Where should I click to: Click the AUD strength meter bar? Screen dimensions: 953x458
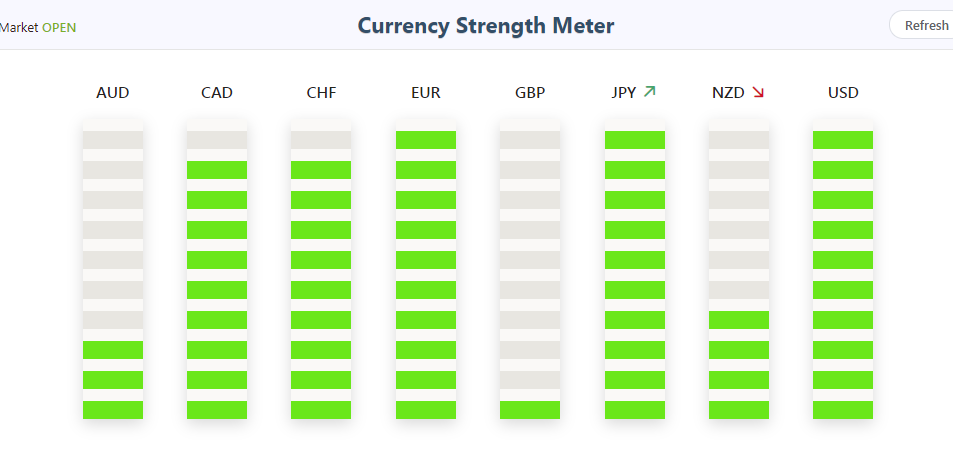coord(113,270)
